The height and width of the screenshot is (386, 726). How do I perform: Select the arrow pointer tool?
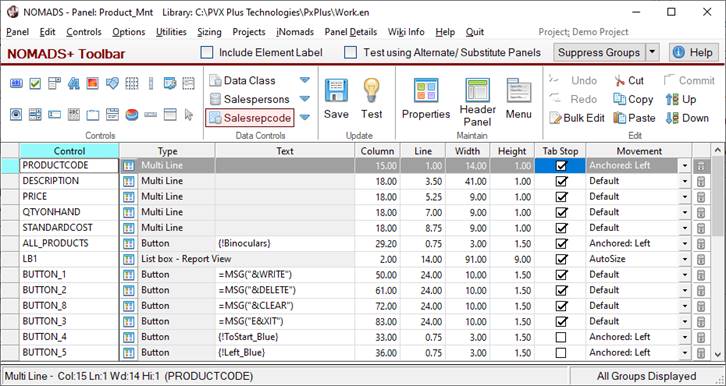tap(188, 114)
